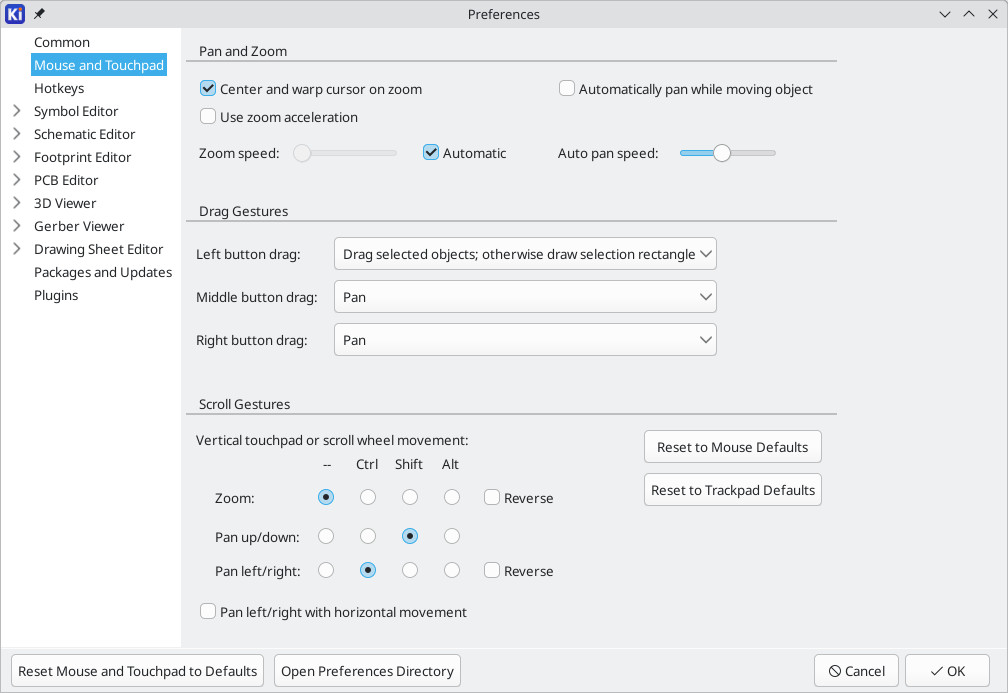
Task: Open the Middle button drag dropdown
Action: click(525, 297)
